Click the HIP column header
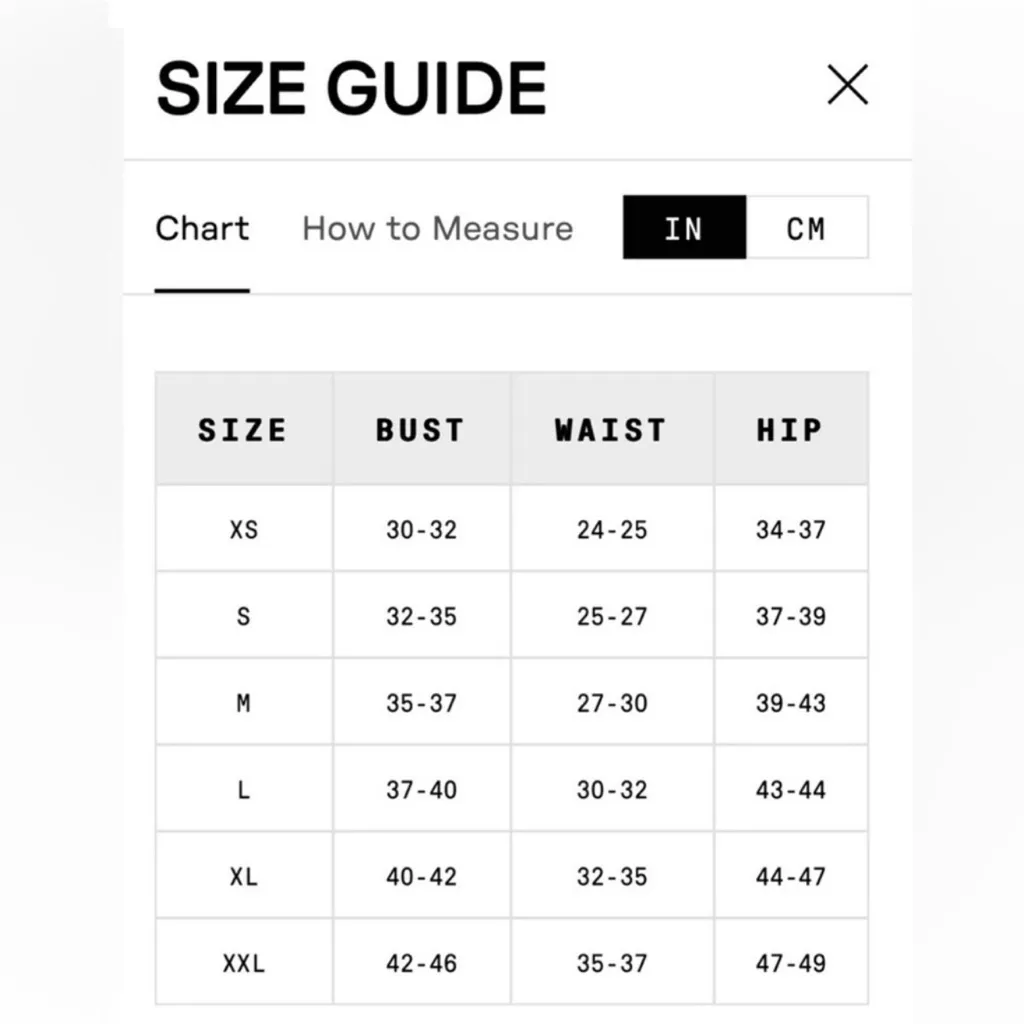 click(x=790, y=430)
